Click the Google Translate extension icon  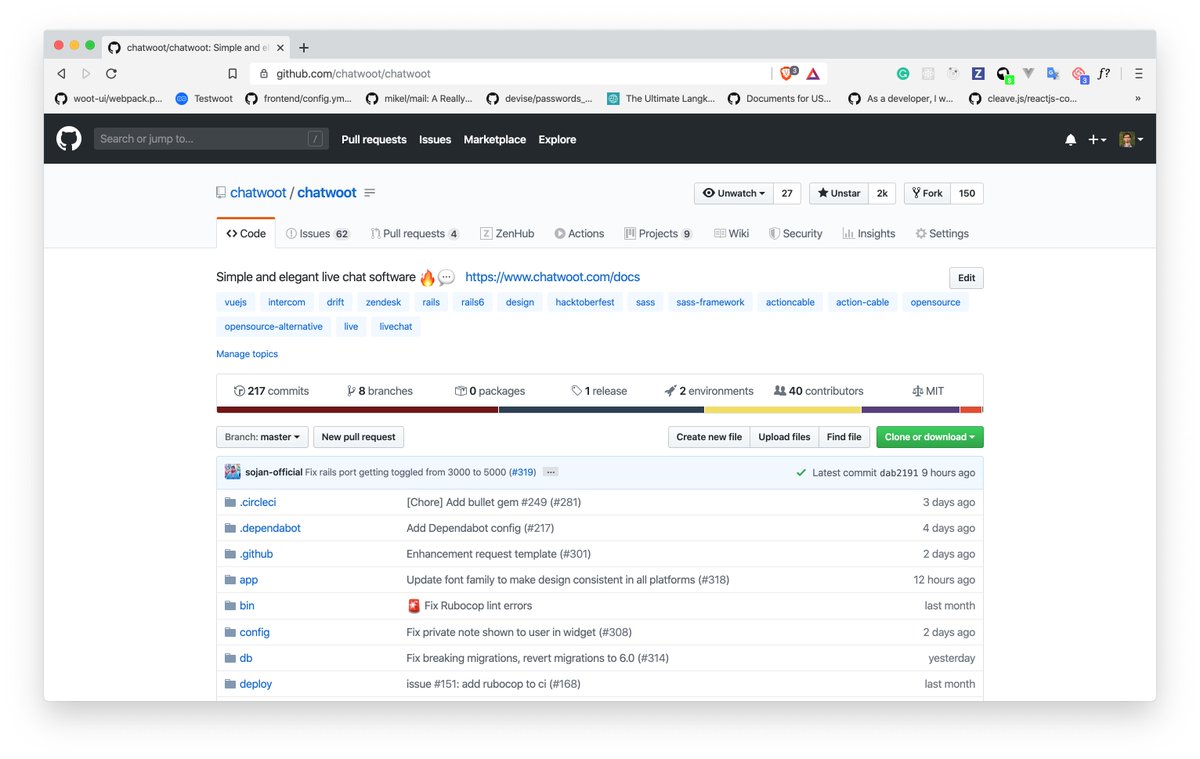(1053, 74)
